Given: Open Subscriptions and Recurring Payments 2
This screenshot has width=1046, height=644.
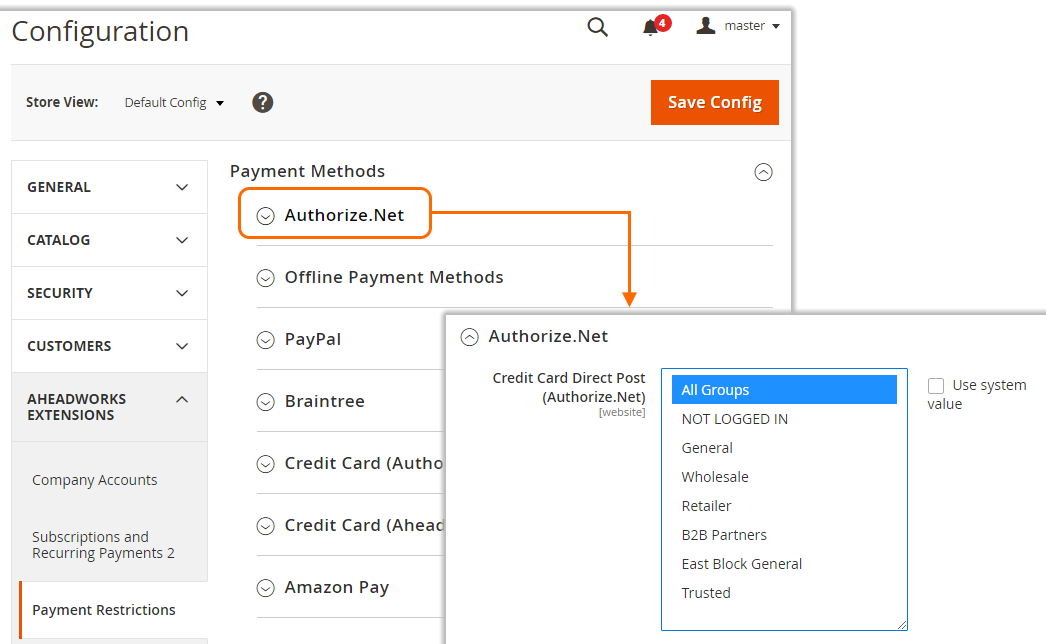Looking at the screenshot, I should (103, 545).
